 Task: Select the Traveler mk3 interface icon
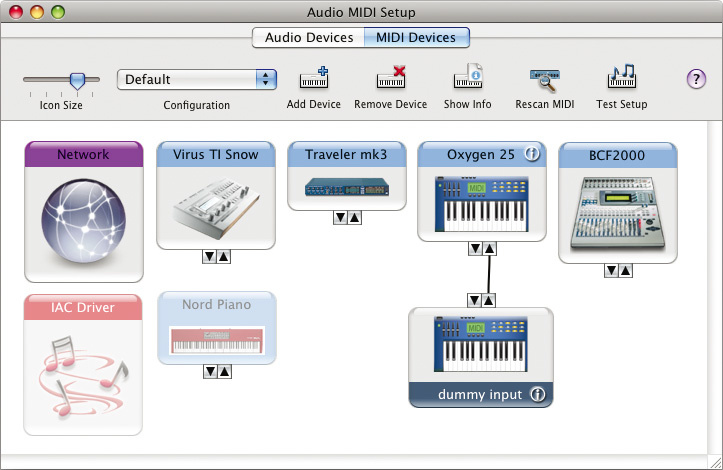[x=347, y=187]
